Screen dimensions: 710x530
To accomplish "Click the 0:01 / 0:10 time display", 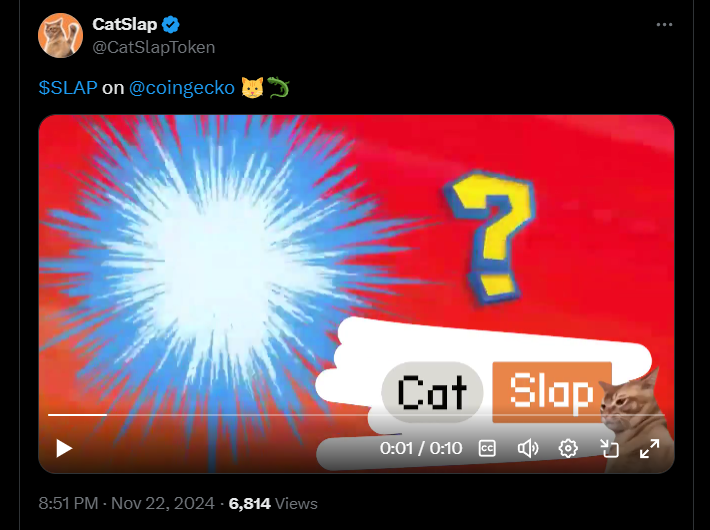I will [x=421, y=448].
